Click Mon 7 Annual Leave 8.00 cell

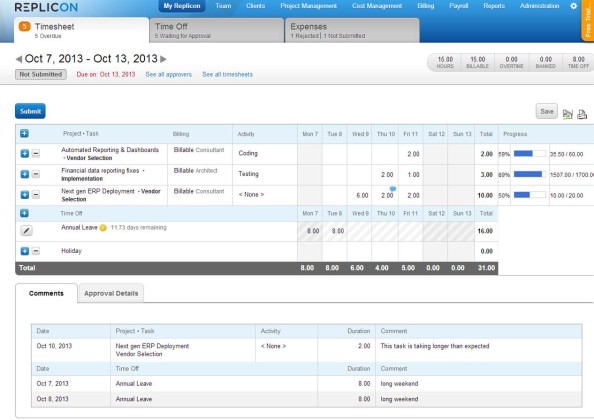click(310, 231)
